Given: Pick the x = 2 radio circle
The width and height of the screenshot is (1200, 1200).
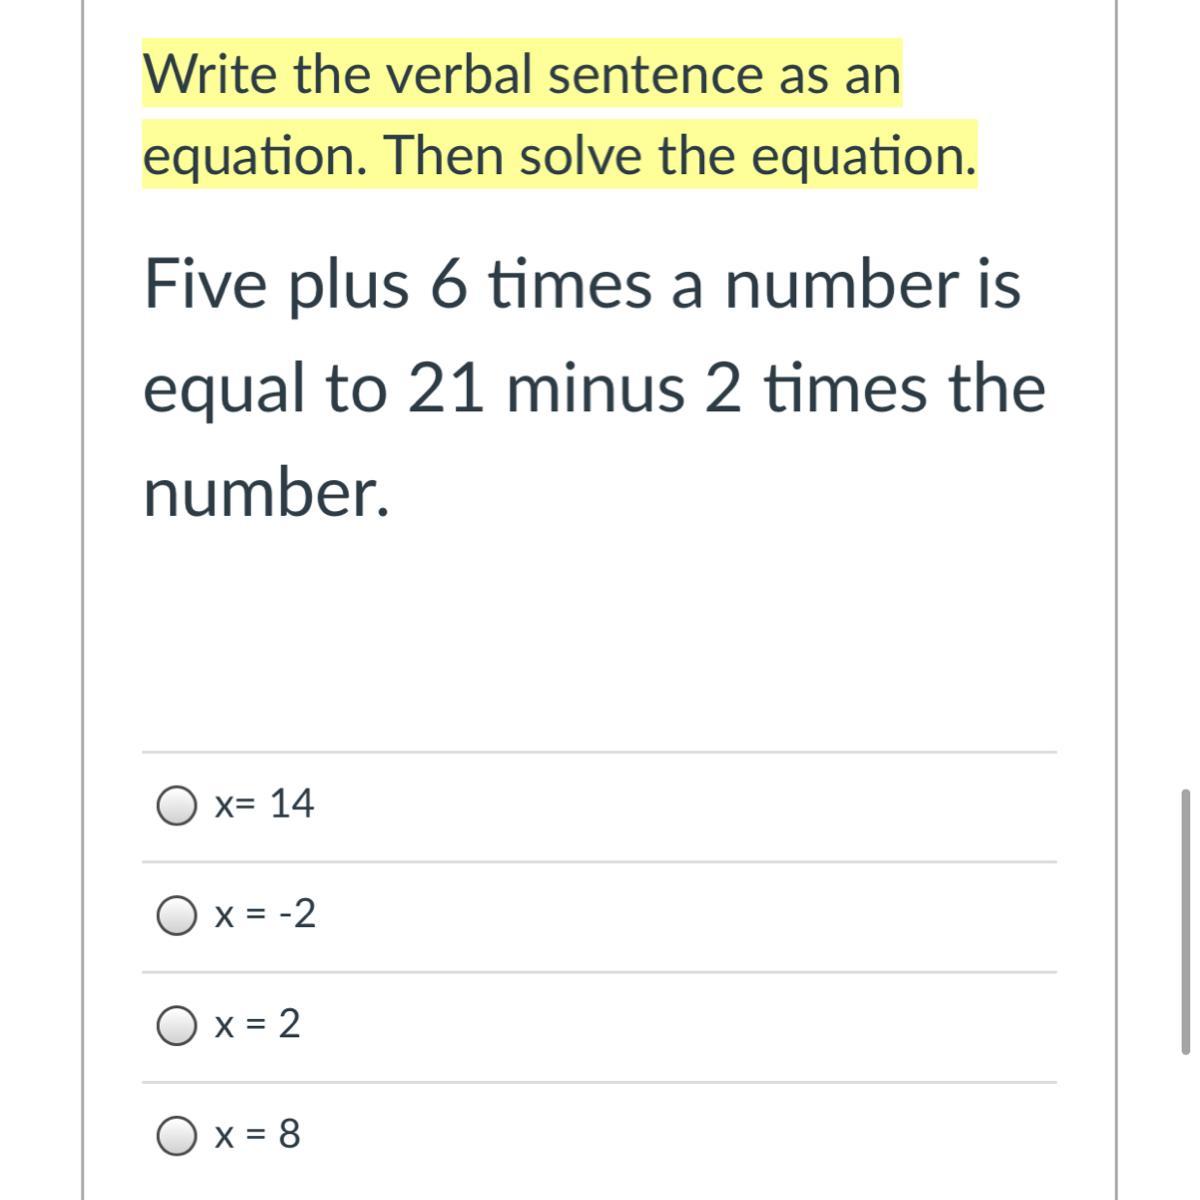Looking at the screenshot, I should 176,1026.
